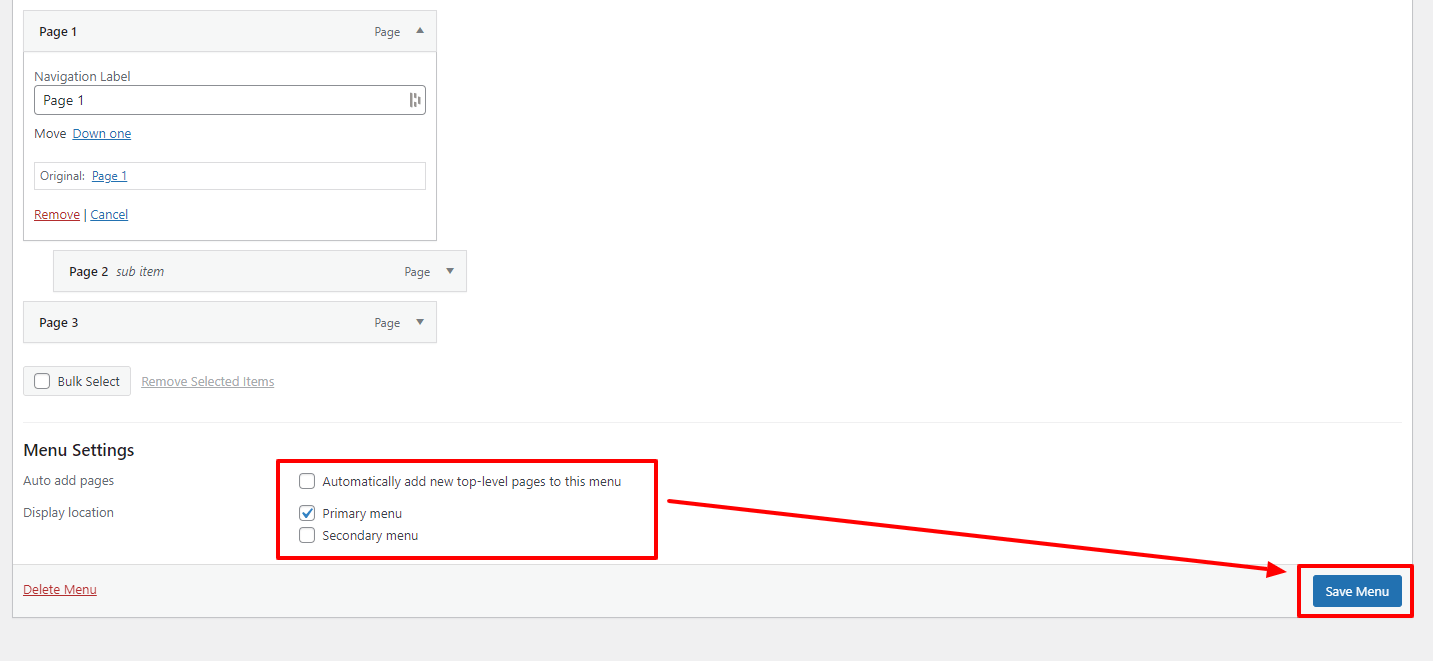Click Remove Selected Items
Viewport: 1433px width, 661px height.
tap(207, 380)
